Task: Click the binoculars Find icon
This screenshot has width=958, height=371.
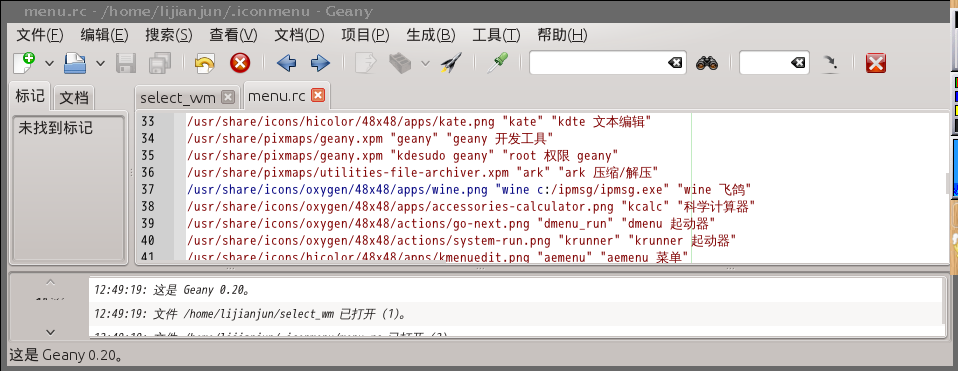Action: [x=707, y=63]
